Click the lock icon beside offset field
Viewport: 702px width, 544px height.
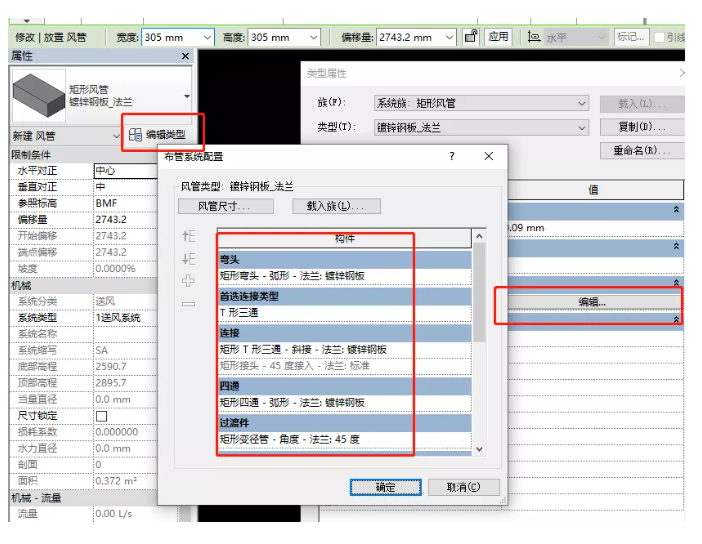pyautogui.click(x=471, y=36)
